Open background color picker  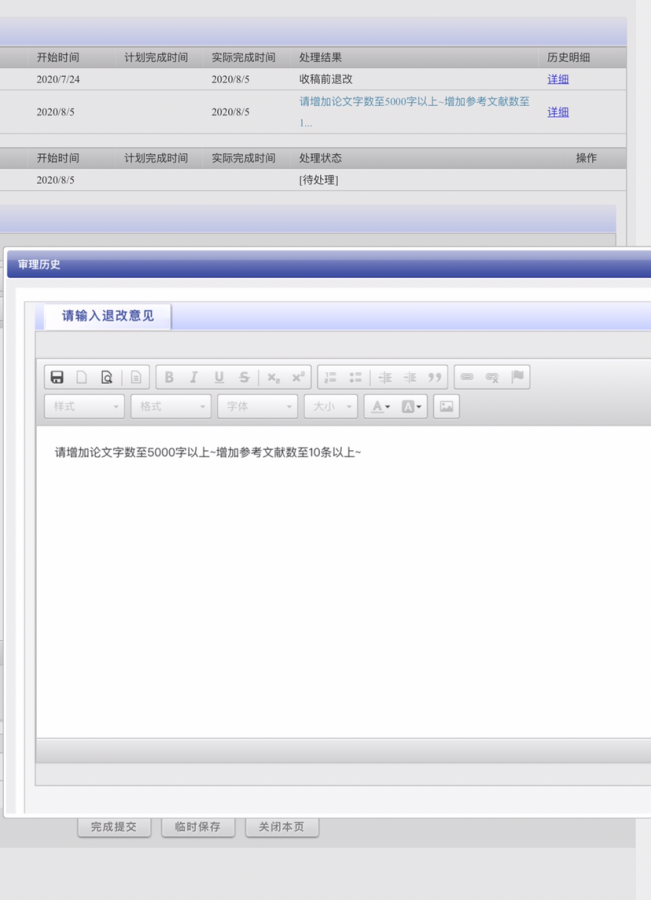[x=411, y=406]
